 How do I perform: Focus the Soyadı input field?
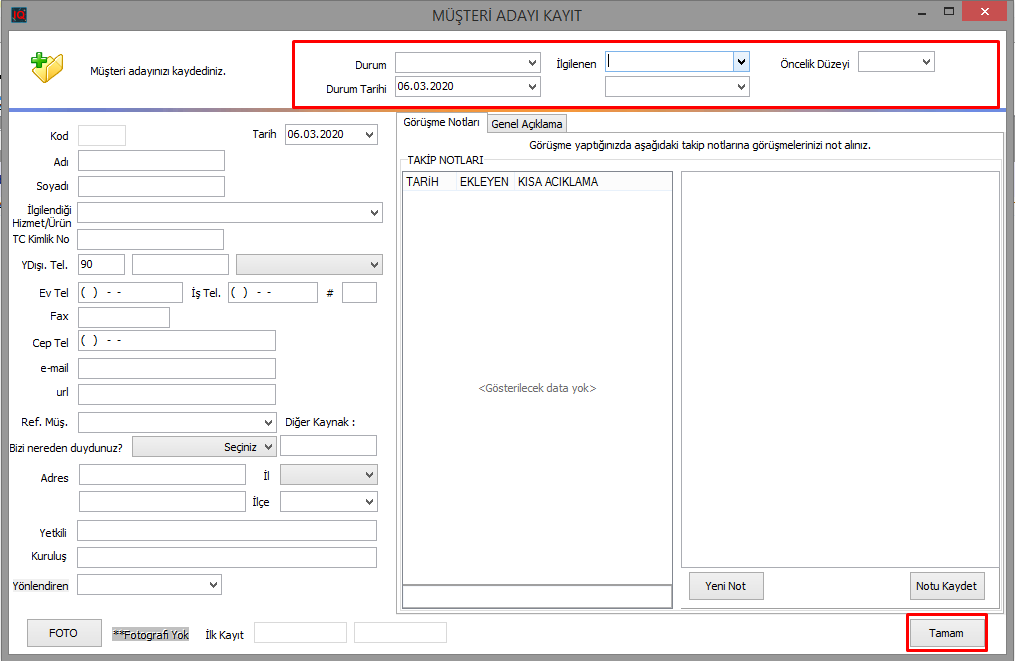pyautogui.click(x=151, y=186)
